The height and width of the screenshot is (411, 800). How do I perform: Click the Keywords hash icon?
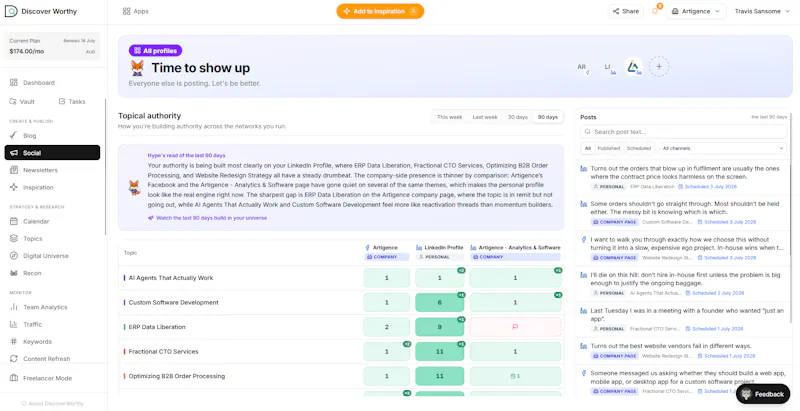(x=14, y=342)
